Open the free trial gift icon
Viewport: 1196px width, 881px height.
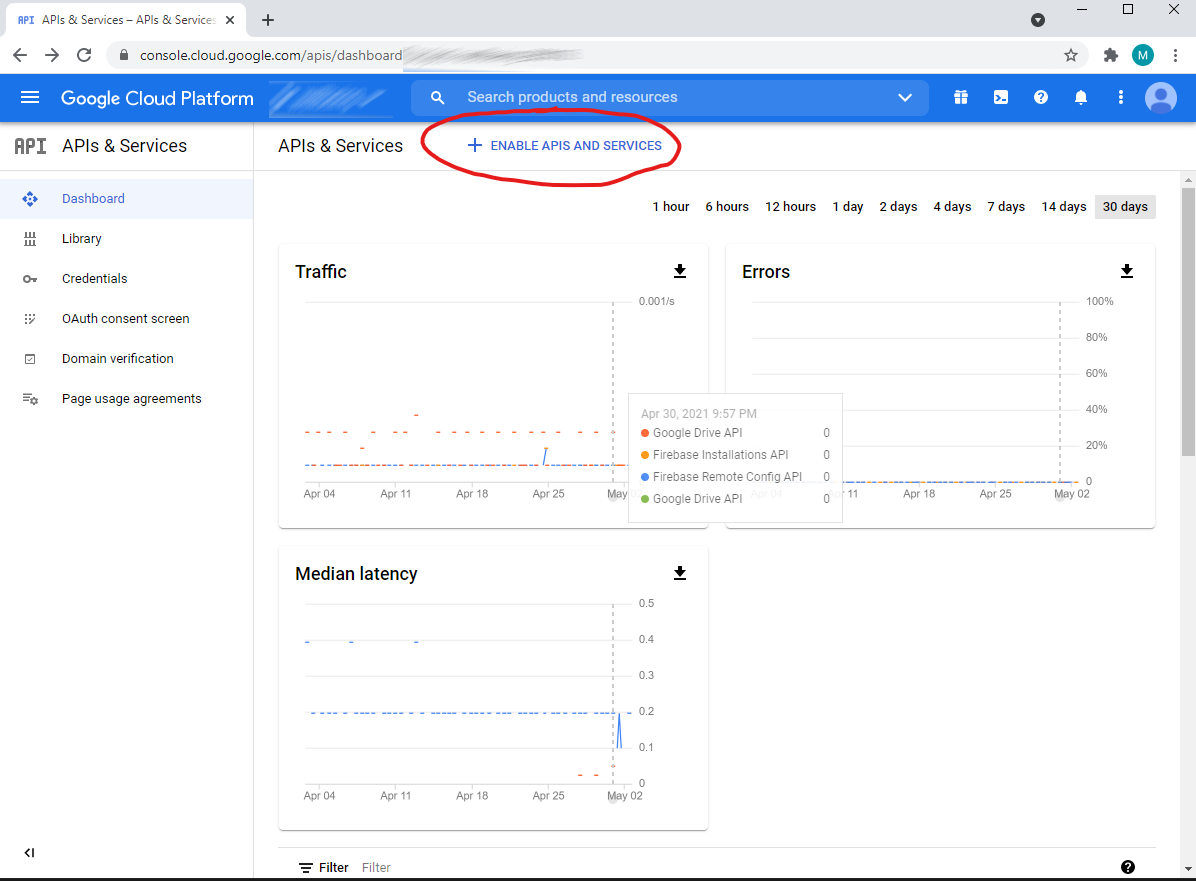tap(961, 97)
